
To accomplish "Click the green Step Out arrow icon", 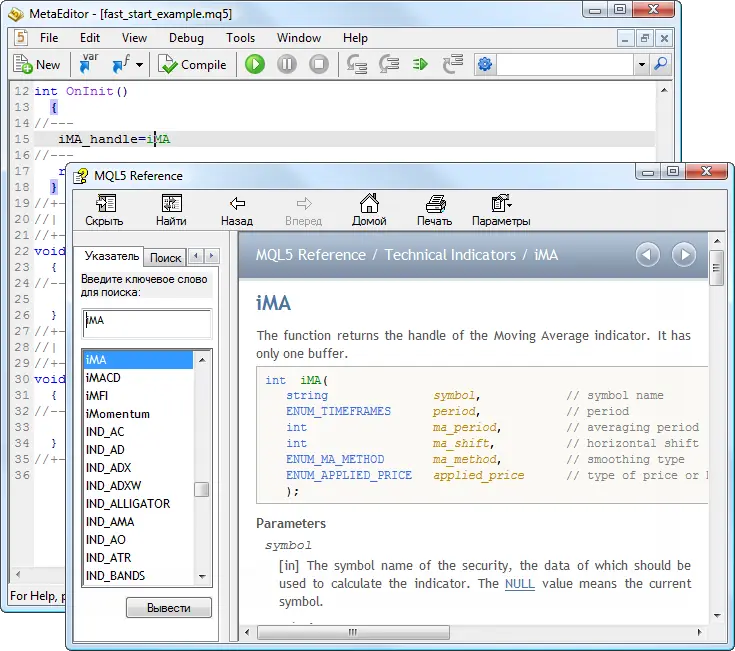I will 420,64.
